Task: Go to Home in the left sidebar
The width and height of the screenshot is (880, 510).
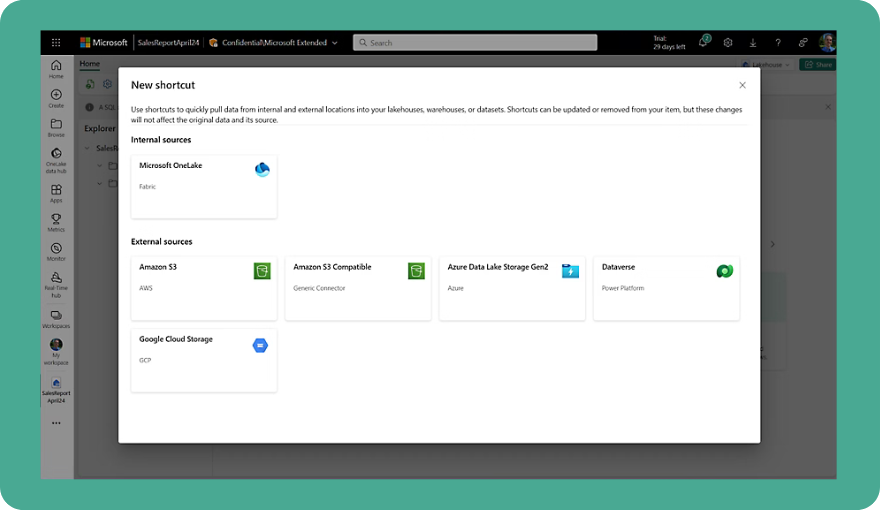Action: coord(56,69)
